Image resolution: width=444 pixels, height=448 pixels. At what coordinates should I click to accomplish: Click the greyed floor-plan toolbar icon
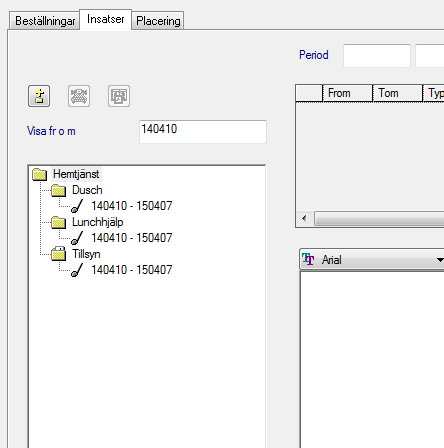click(119, 96)
